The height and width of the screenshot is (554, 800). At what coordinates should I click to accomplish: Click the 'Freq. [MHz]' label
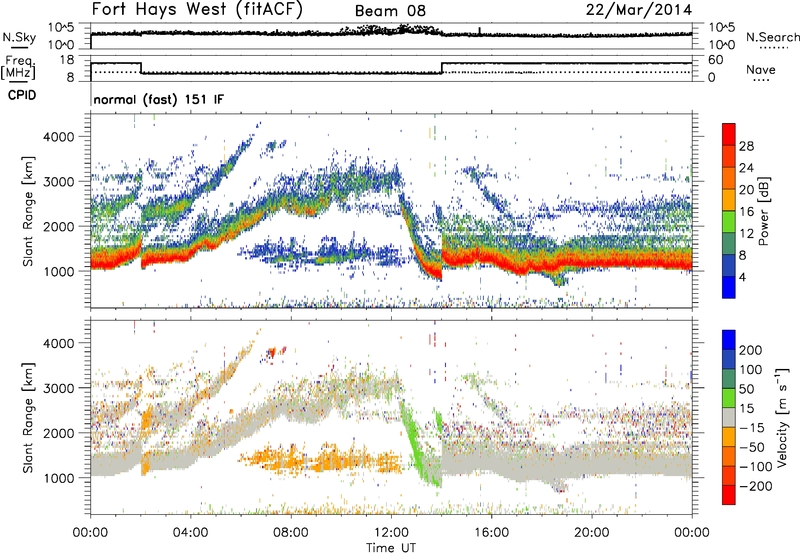(18, 67)
